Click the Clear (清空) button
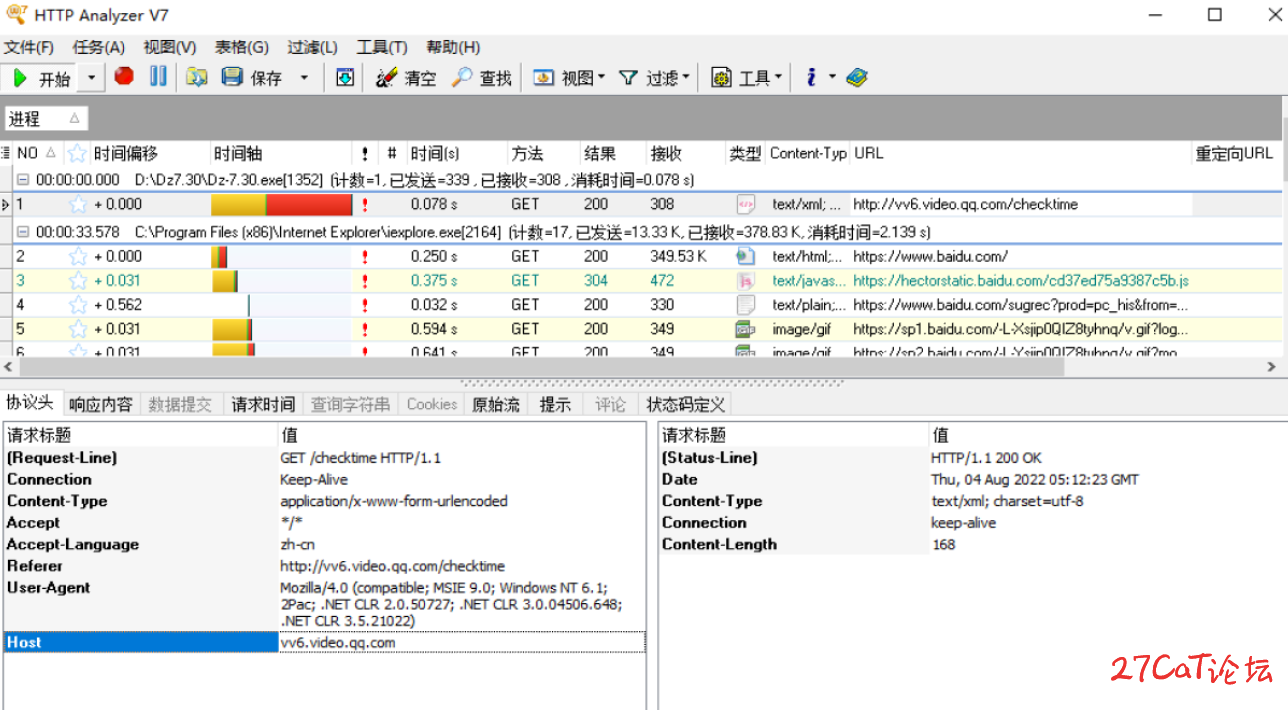Viewport: 1288px width, 710px height. click(x=405, y=78)
